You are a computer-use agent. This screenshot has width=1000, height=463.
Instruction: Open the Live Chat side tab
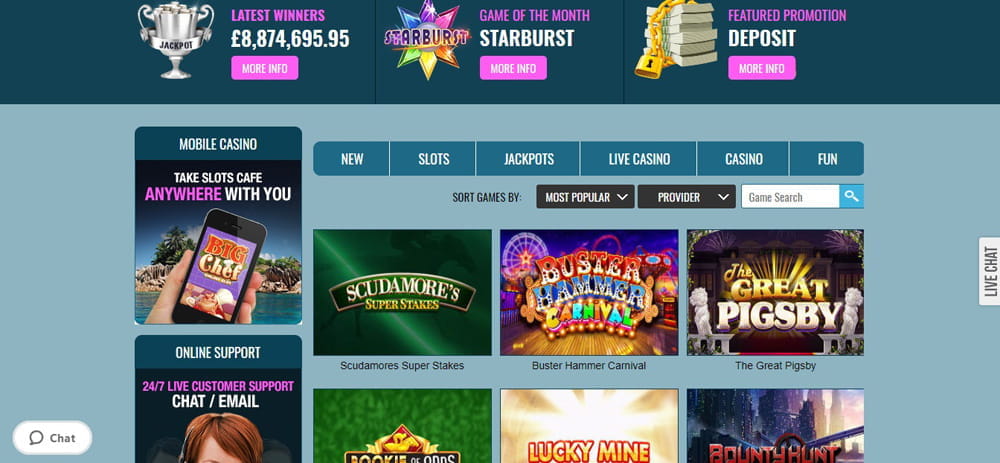point(990,271)
